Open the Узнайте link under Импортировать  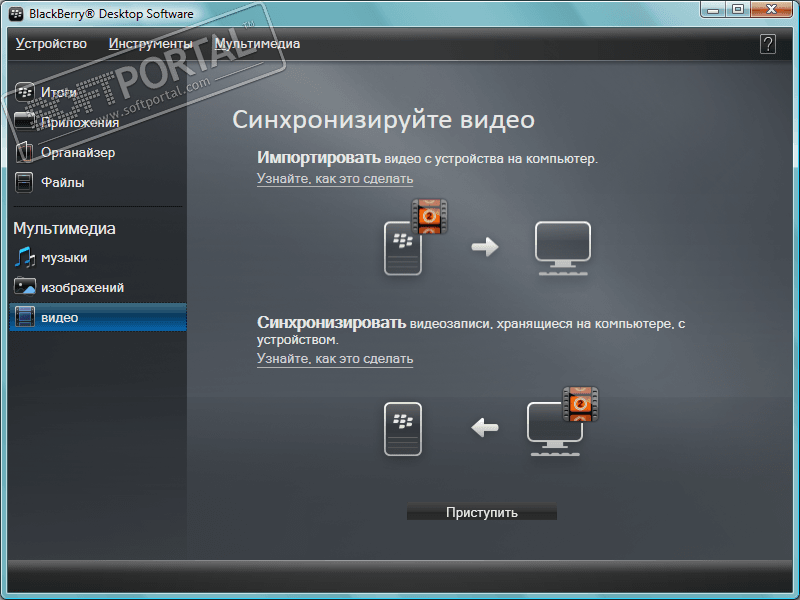click(335, 179)
